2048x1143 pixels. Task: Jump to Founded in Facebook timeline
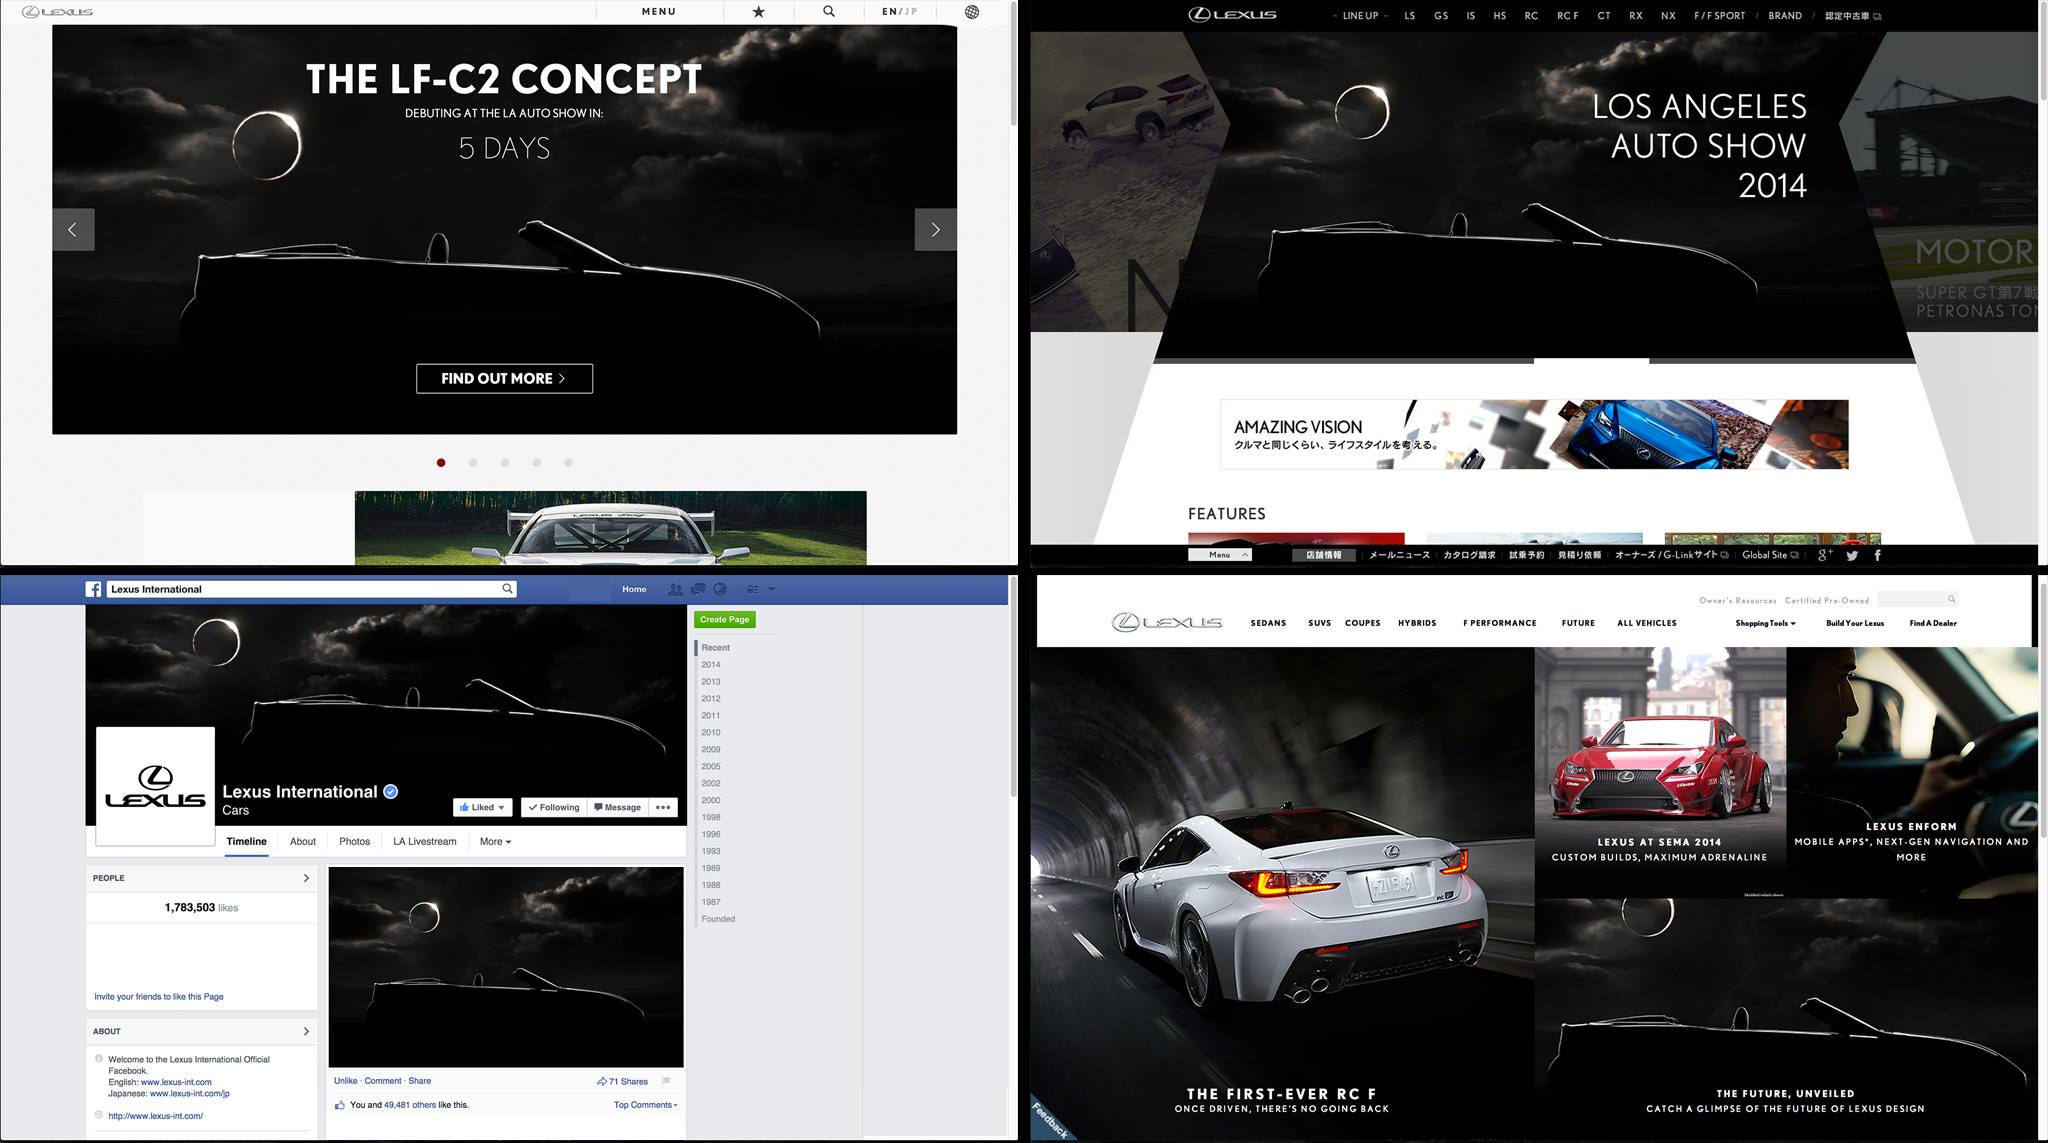coord(718,919)
